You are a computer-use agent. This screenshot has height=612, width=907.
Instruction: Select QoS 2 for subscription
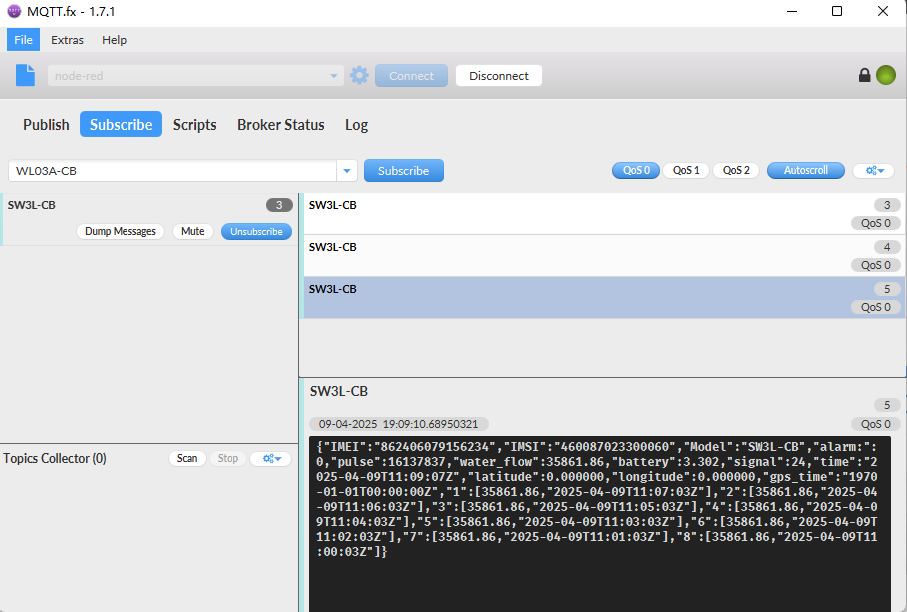click(736, 171)
